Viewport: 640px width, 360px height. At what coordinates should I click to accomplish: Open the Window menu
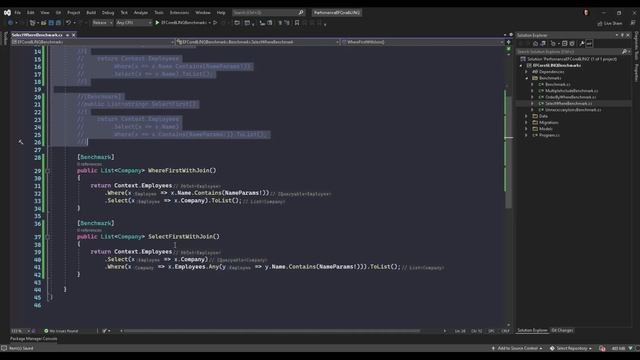[203, 13]
